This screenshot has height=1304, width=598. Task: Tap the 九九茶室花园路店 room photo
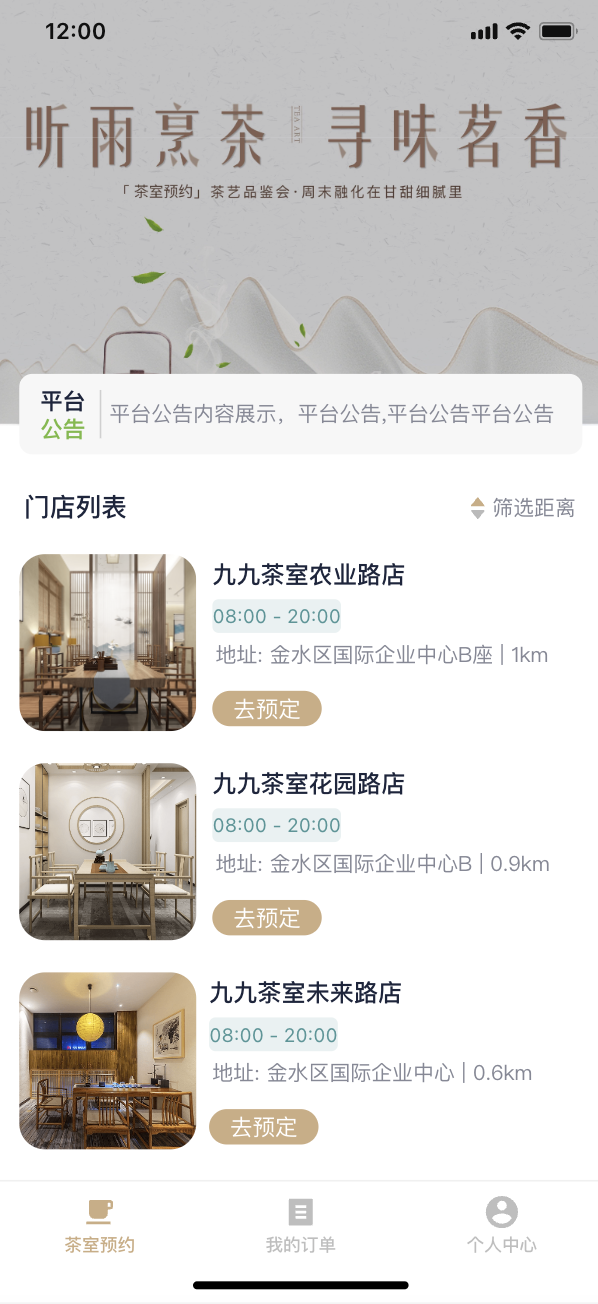click(x=107, y=851)
